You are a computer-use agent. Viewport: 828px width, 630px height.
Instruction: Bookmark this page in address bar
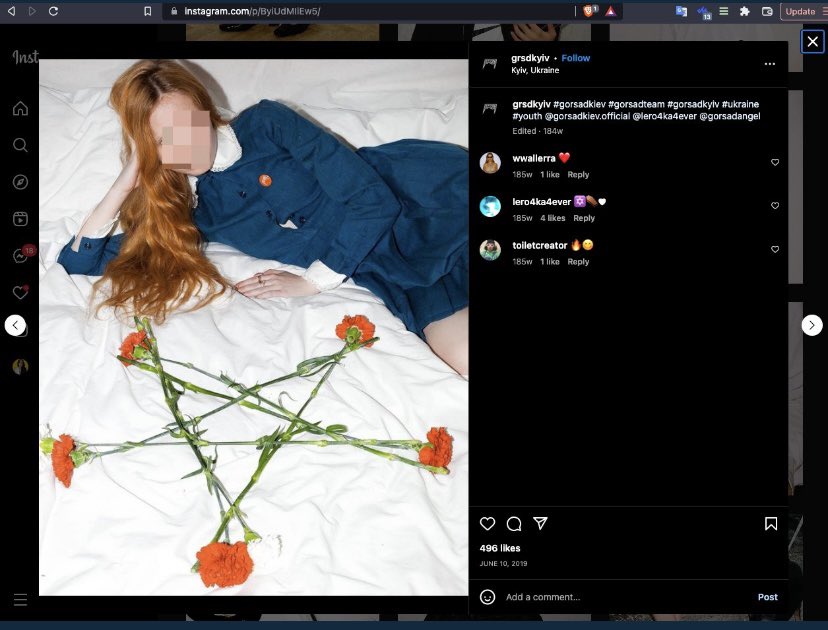point(148,11)
